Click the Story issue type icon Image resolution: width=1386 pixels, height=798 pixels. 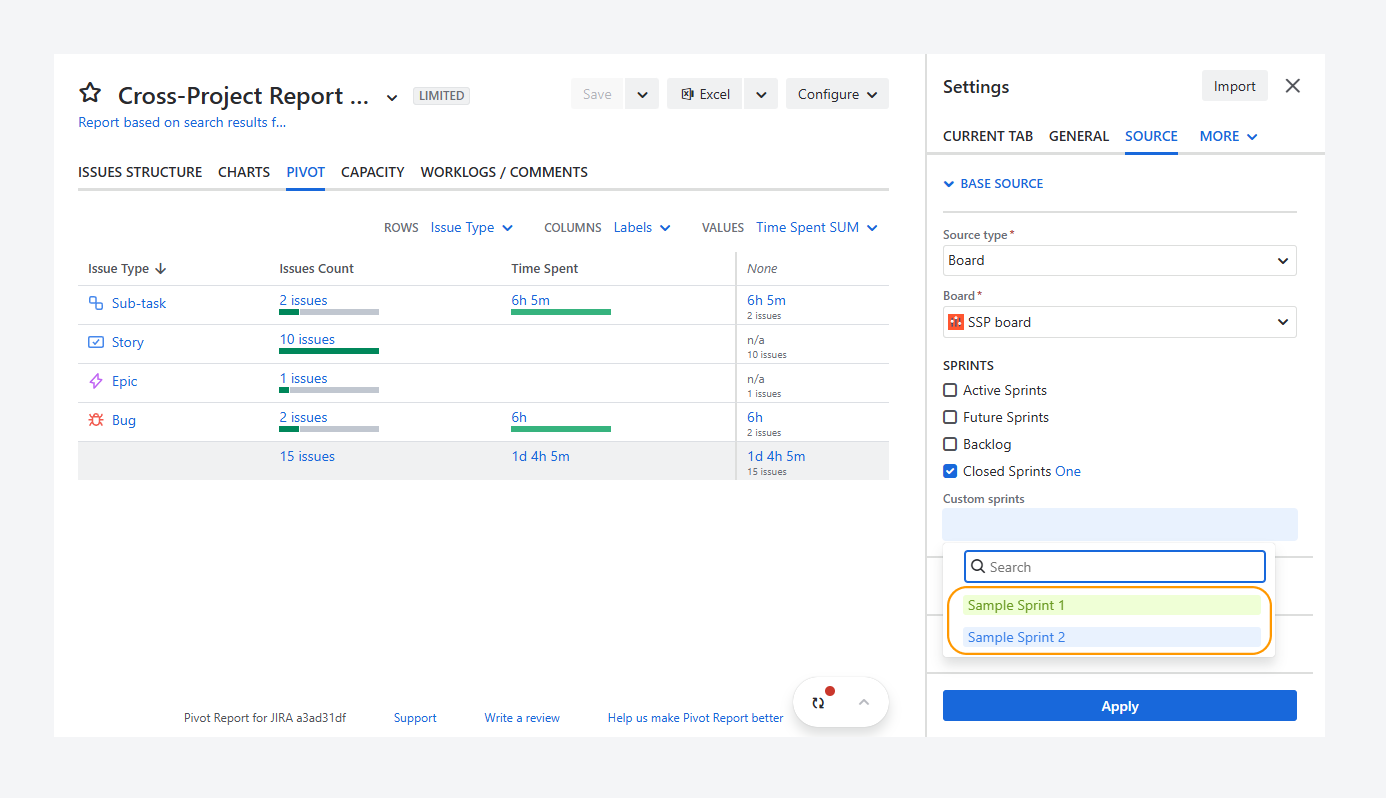click(x=96, y=342)
